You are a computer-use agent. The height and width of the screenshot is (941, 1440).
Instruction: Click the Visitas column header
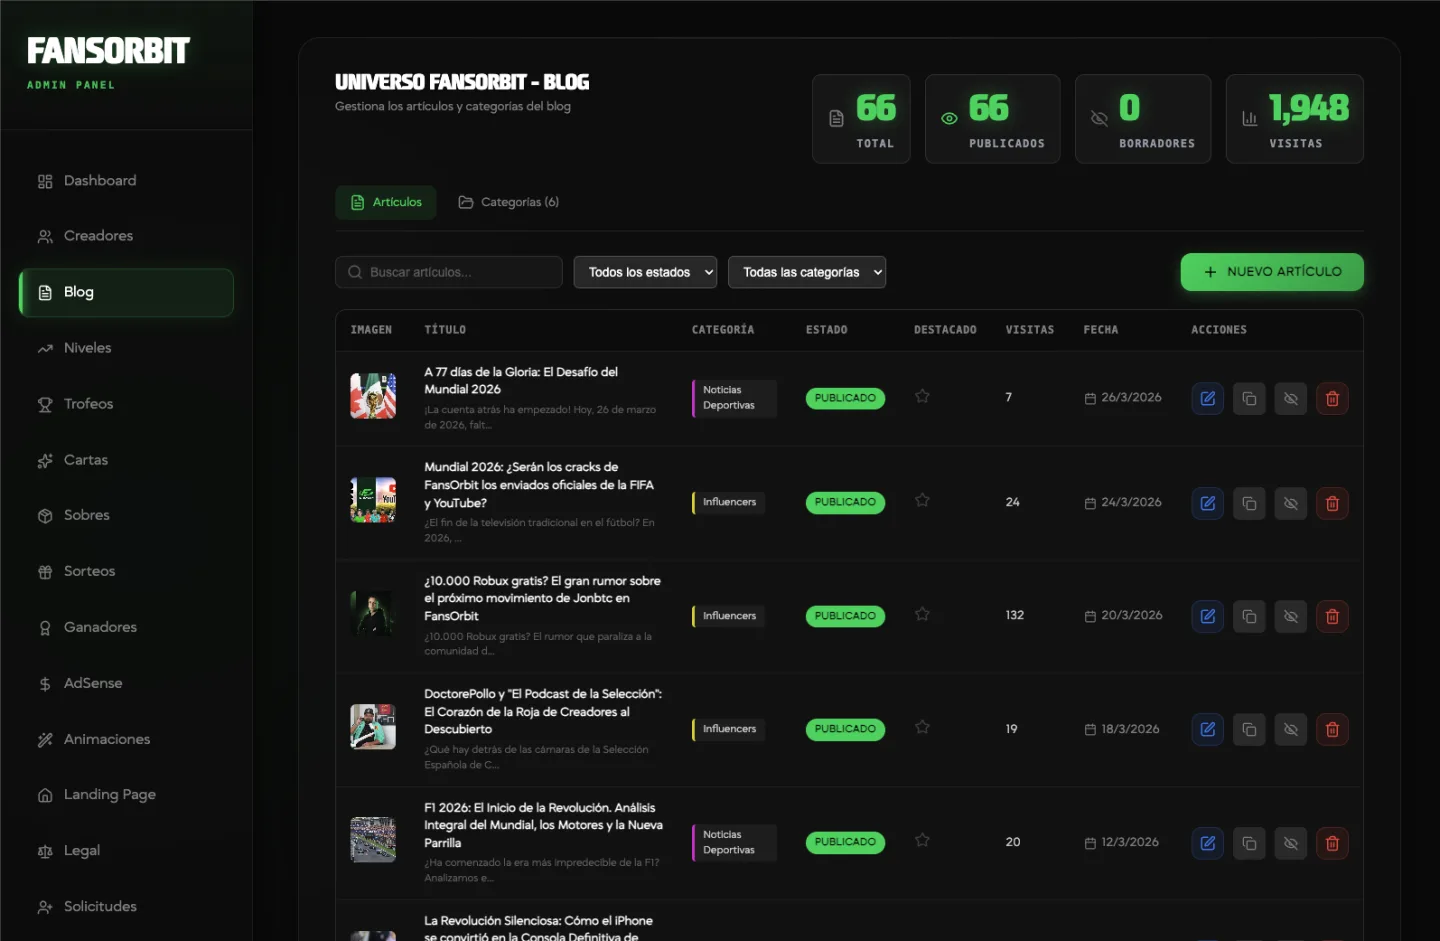click(1029, 330)
